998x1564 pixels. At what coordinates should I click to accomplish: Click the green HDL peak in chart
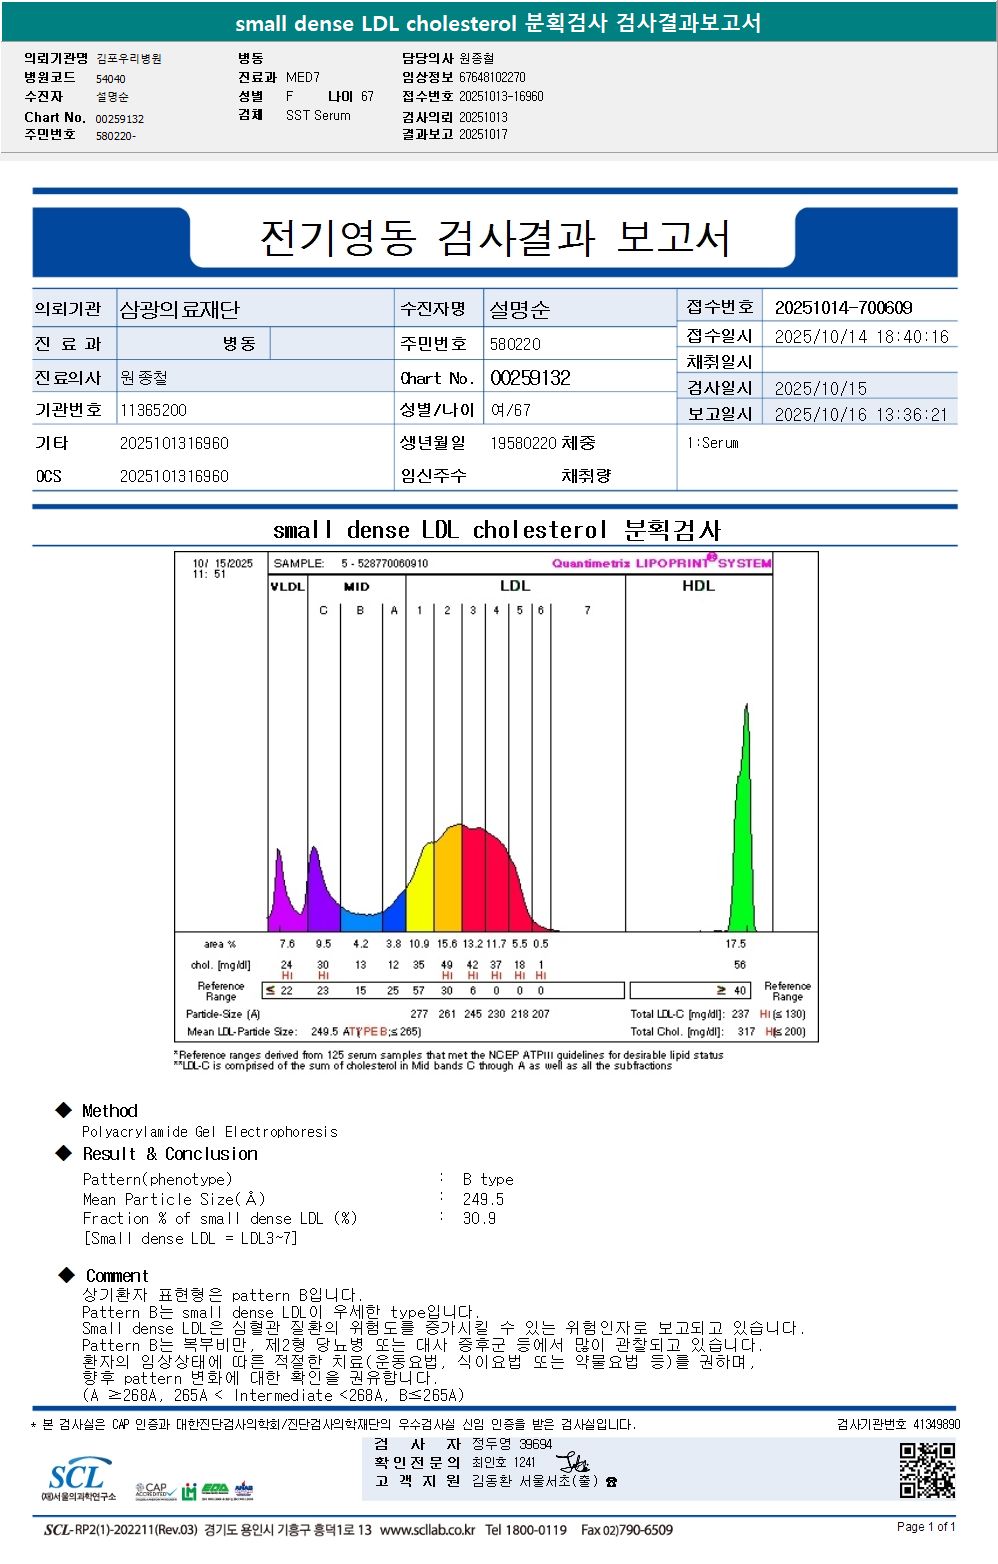point(743,820)
